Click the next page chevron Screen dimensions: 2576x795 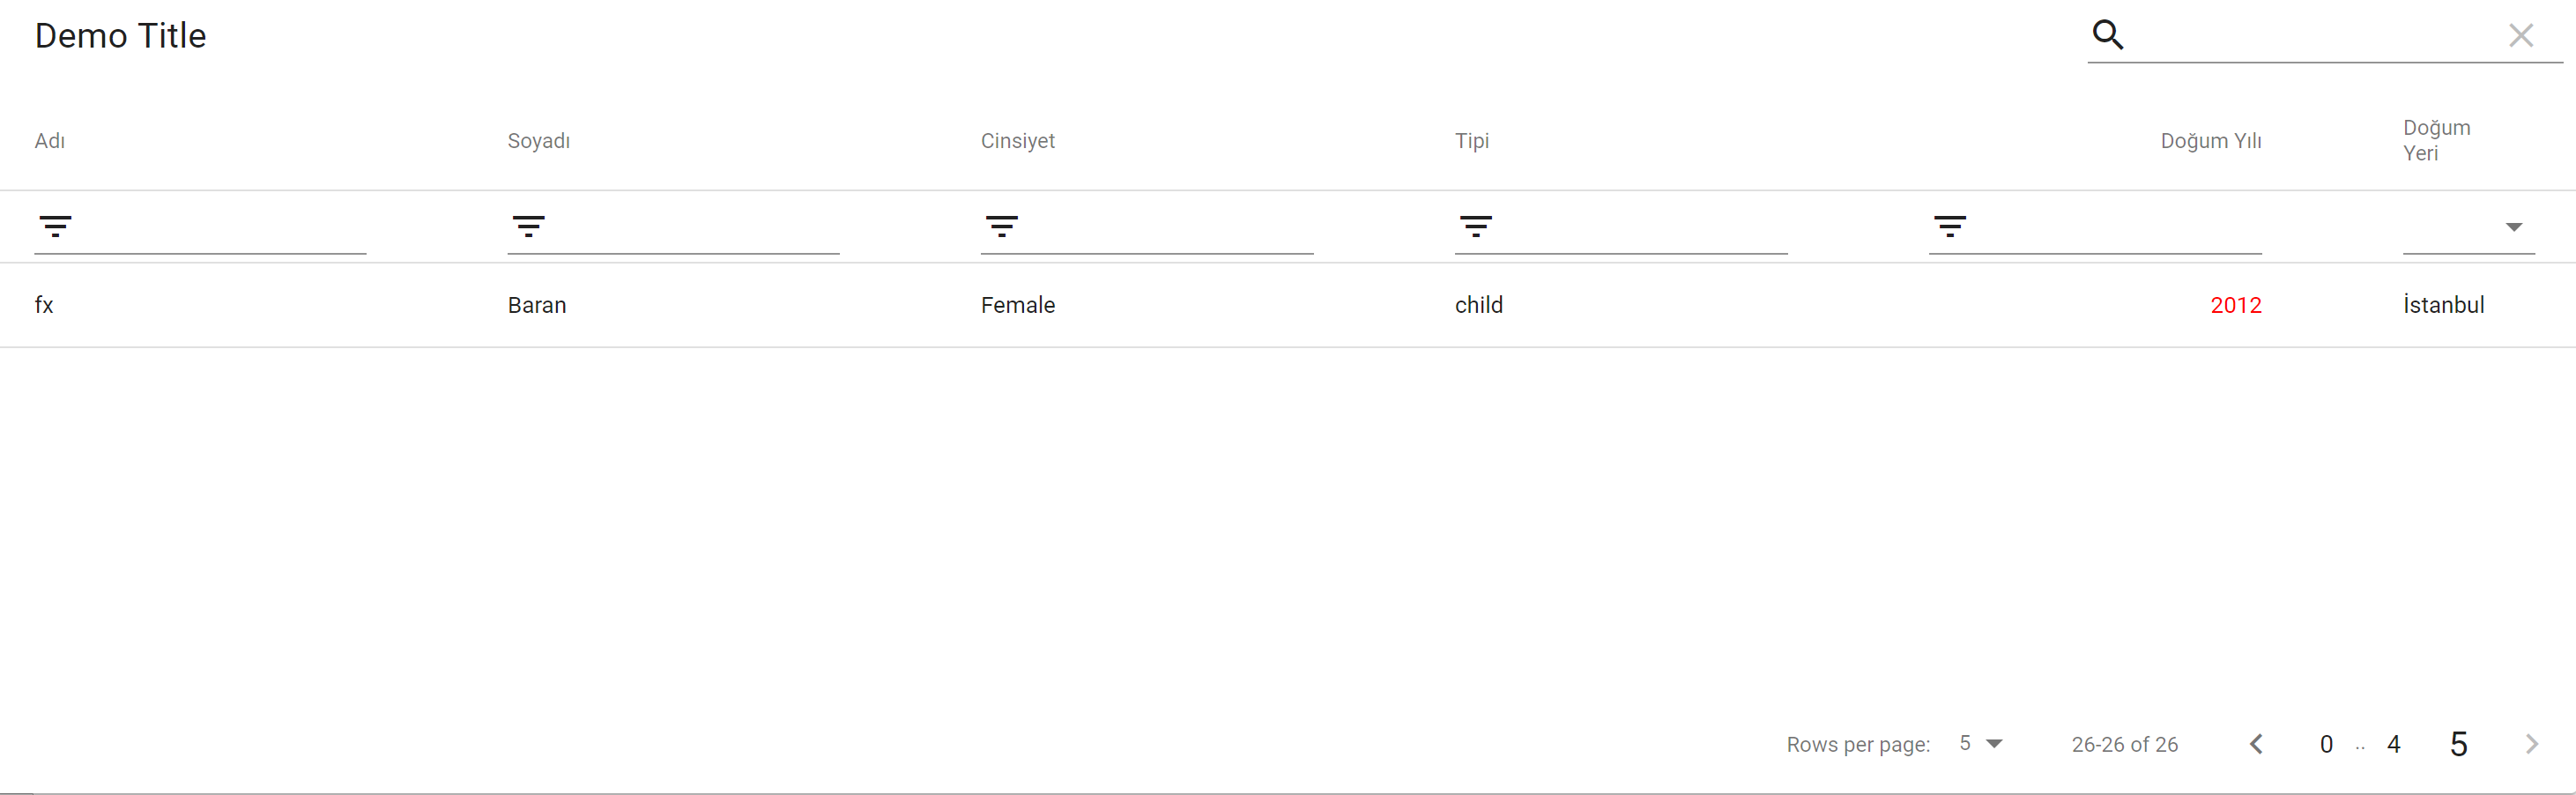click(x=2532, y=743)
